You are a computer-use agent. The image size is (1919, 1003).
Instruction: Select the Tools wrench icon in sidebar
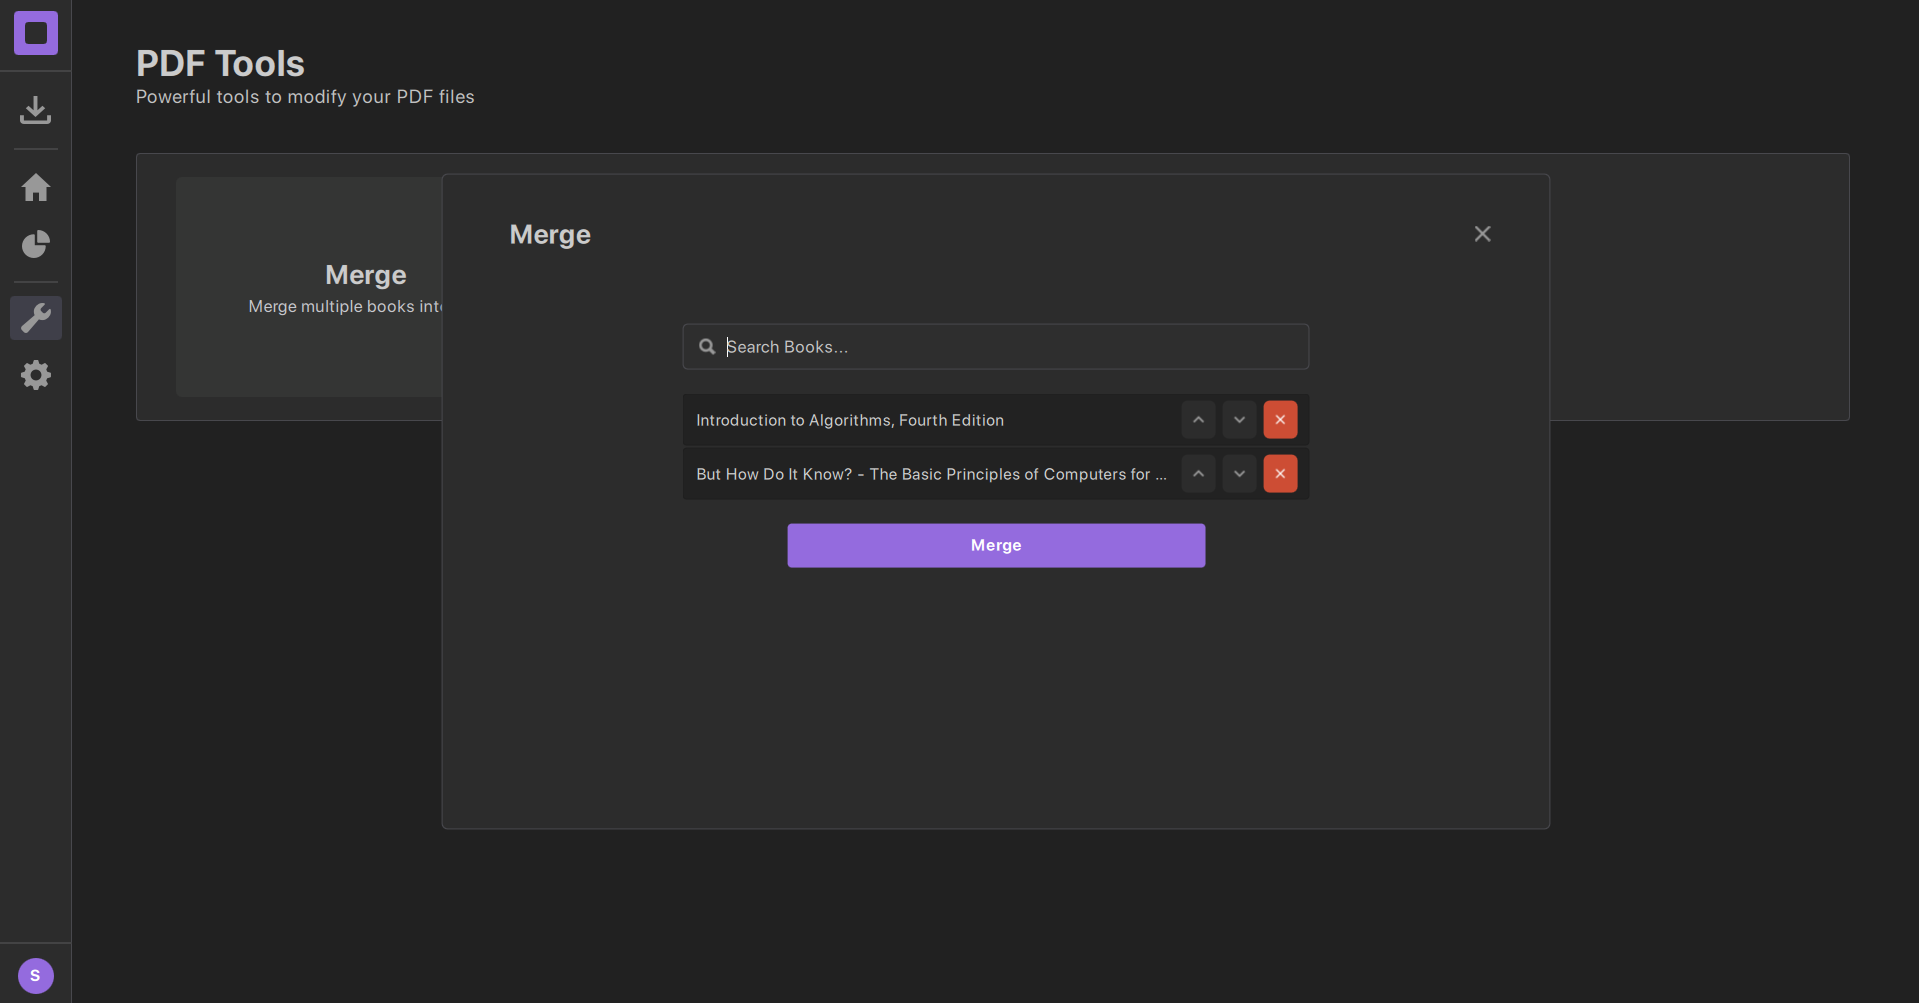36,318
